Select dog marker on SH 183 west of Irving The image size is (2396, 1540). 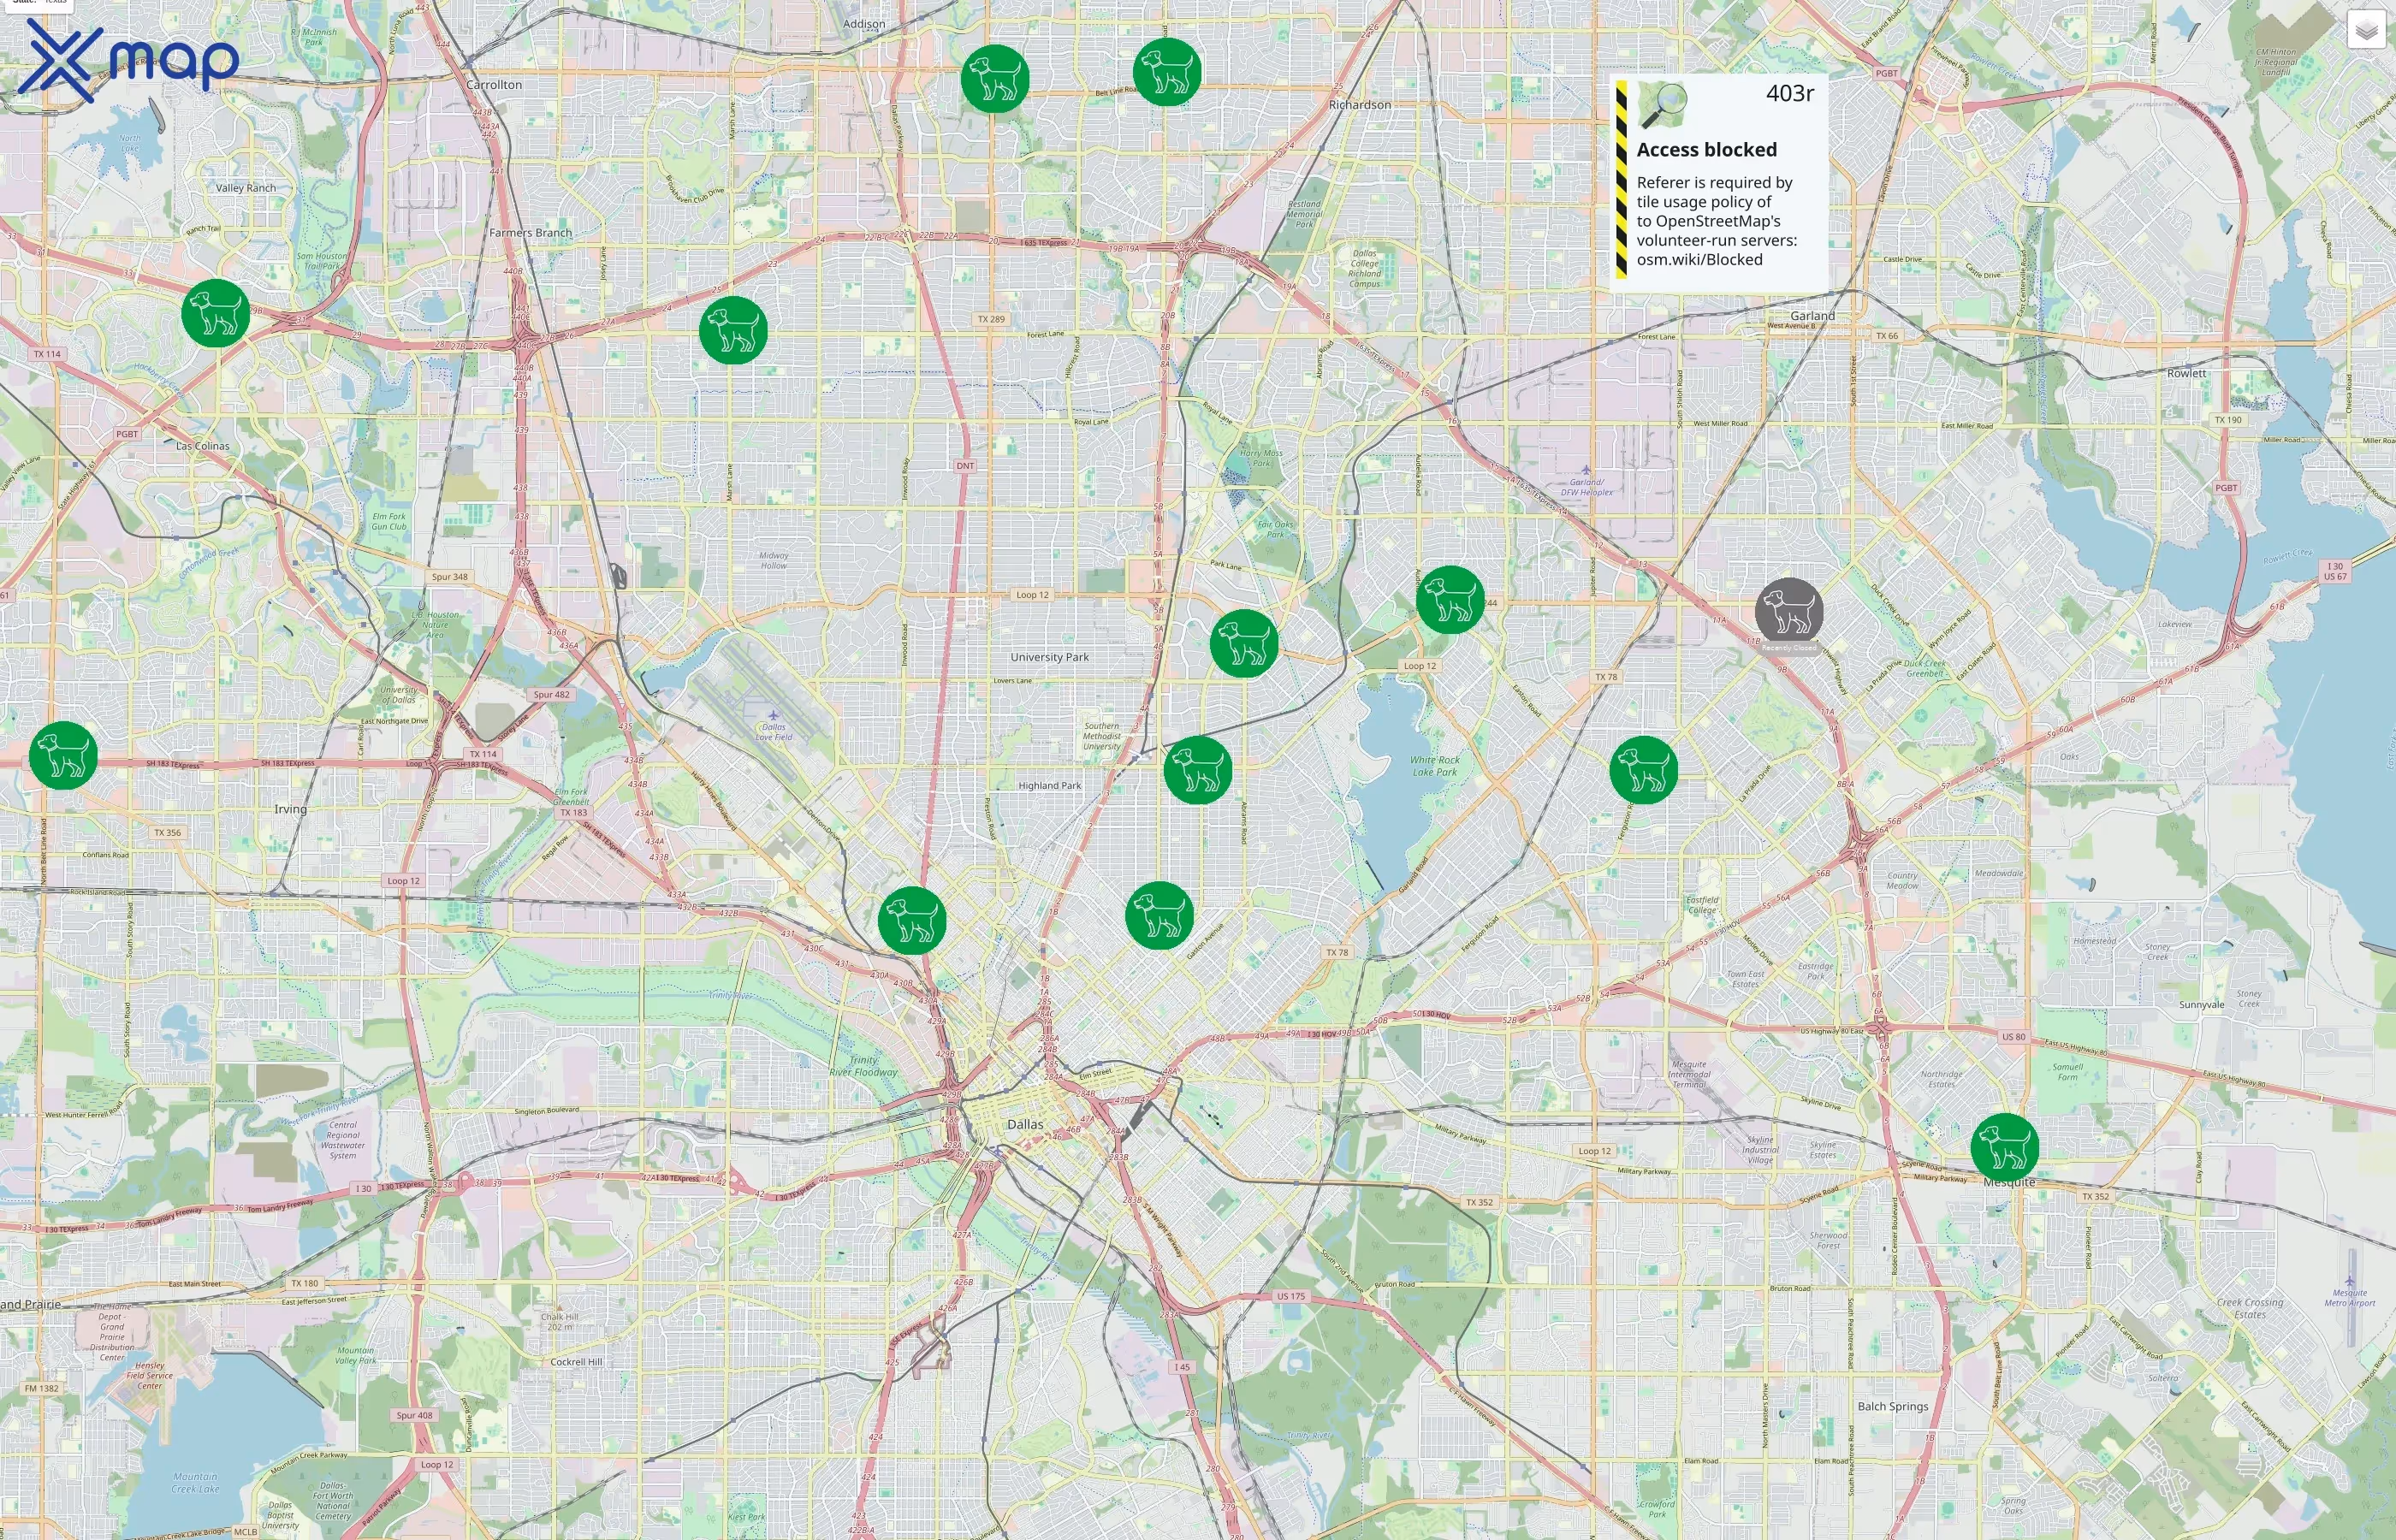[63, 755]
